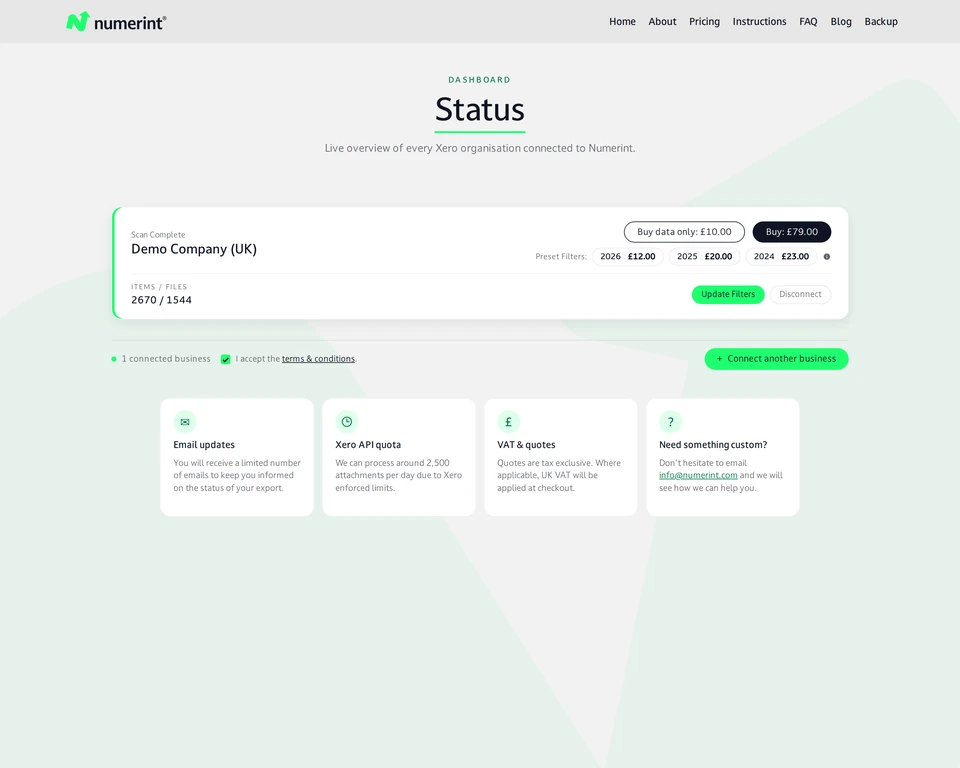960x768 pixels.
Task: Click the DASHBOARD label above Status
Action: [x=479, y=80]
